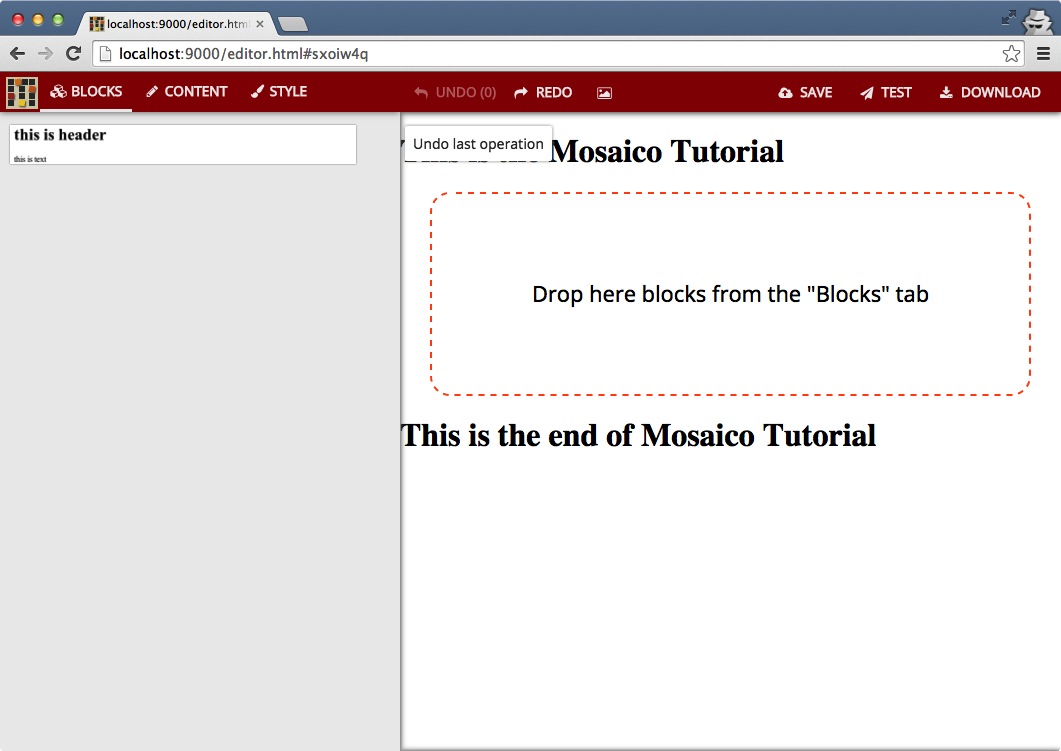Open the Content tab
Viewport: 1061px width, 751px height.
click(x=186, y=92)
